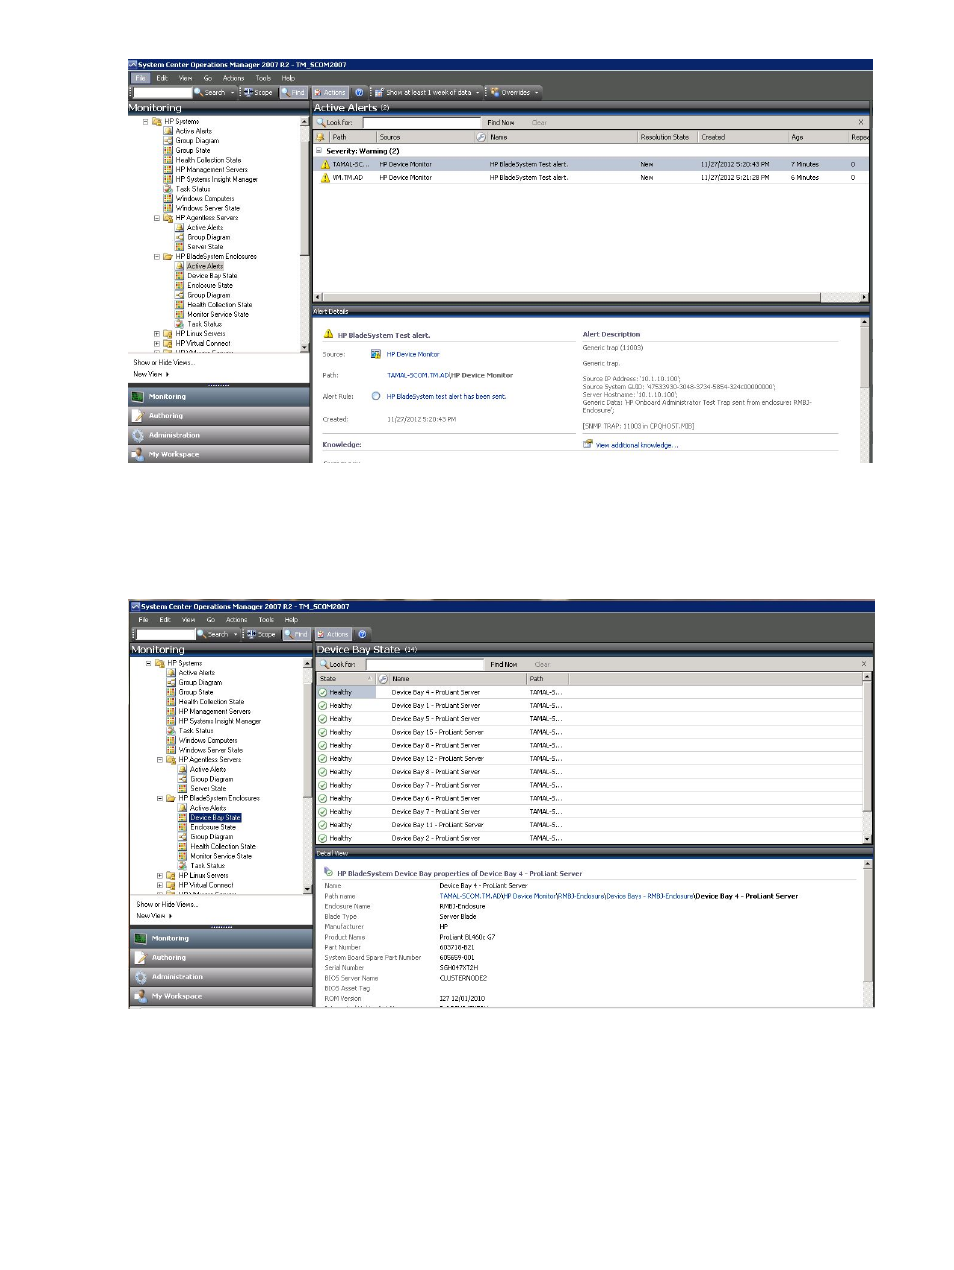Click the properties icon beside HP BladeSystem Device Bay properties

tap(328, 872)
